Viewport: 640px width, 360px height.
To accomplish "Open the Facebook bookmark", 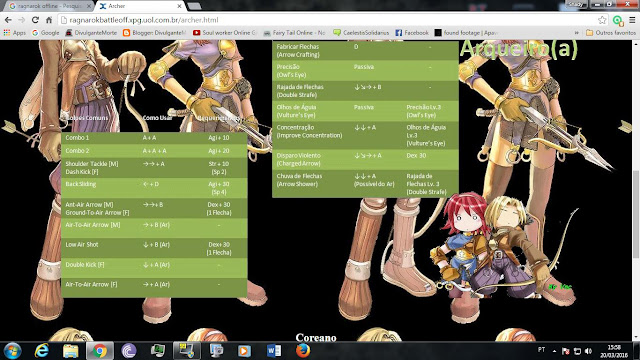I will [412, 33].
